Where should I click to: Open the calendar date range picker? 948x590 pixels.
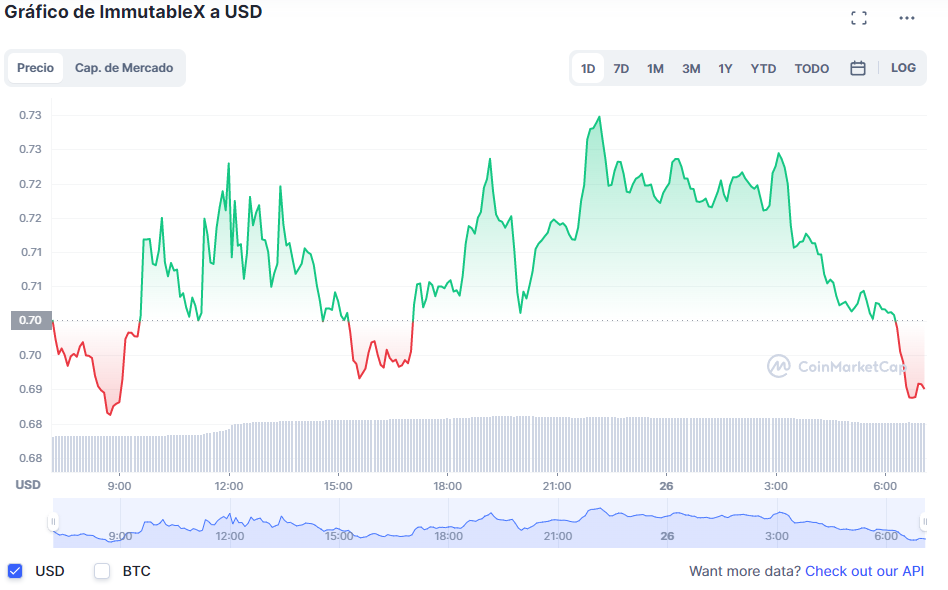click(857, 68)
